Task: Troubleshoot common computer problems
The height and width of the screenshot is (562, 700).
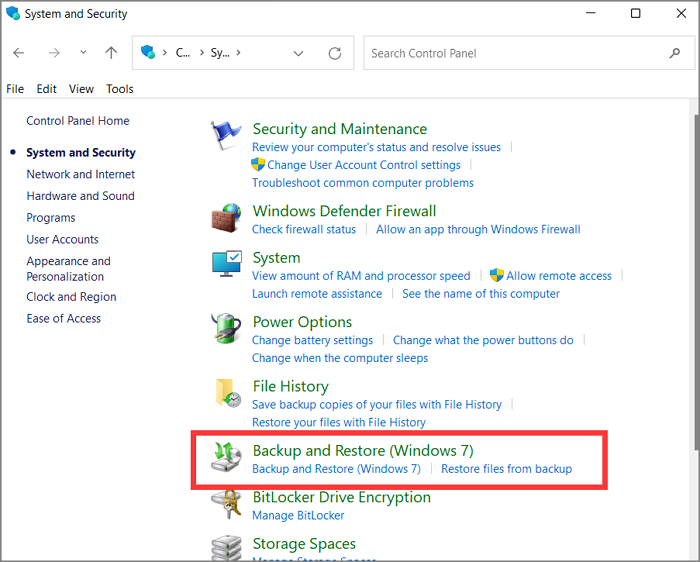Action: pyautogui.click(x=362, y=183)
